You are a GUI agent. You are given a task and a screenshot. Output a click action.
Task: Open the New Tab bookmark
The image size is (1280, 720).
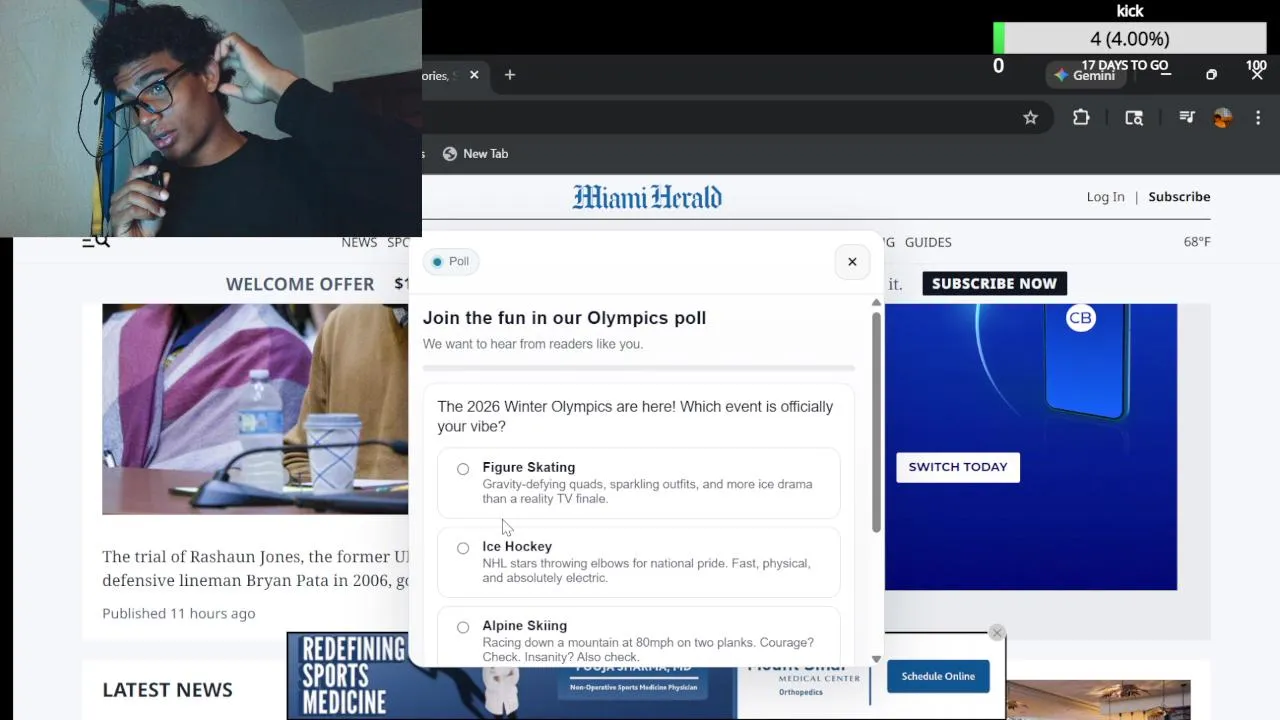[x=476, y=153]
